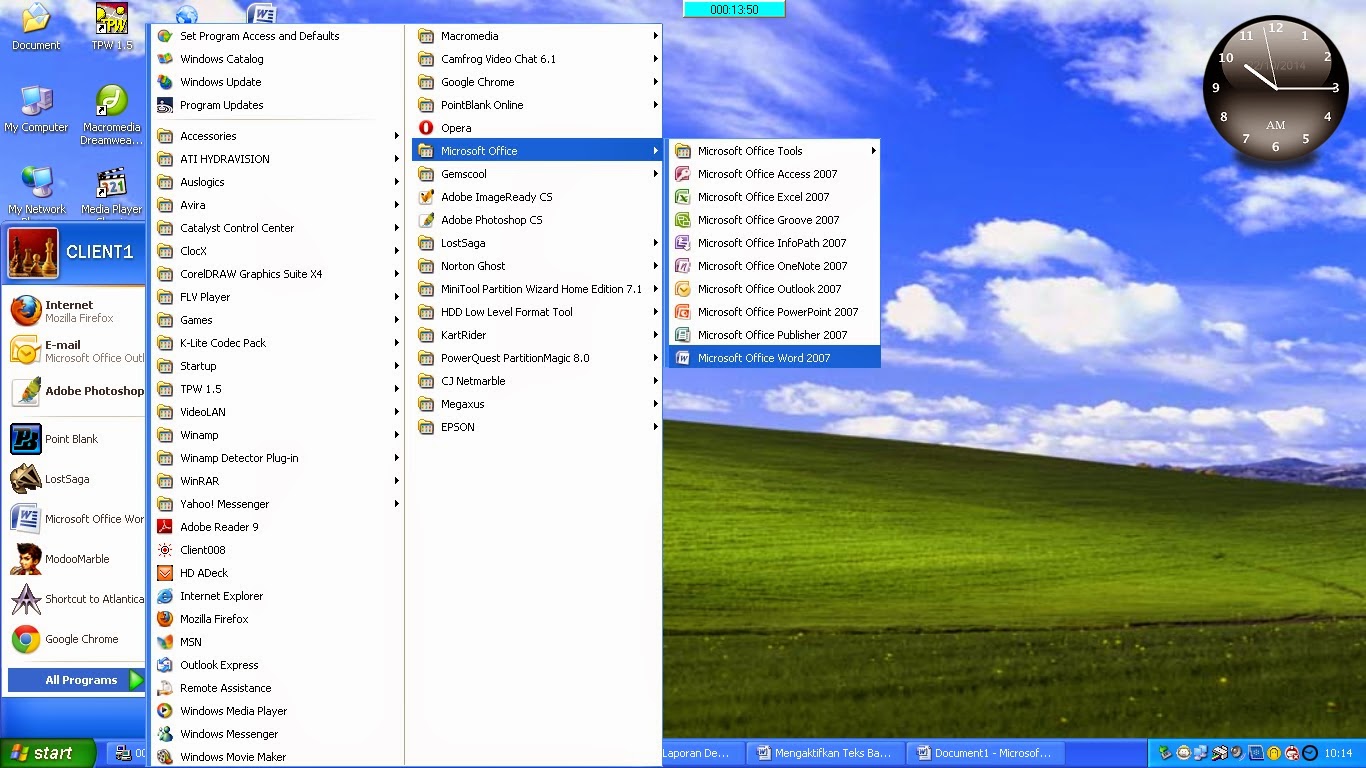Expand the Macromedia program folder
This screenshot has width=1366, height=768.
pos(537,36)
